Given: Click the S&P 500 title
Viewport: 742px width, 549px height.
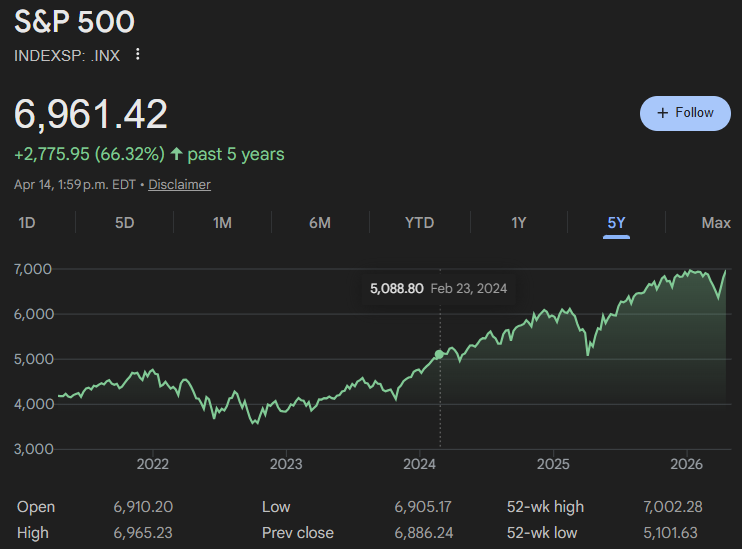Looking at the screenshot, I should (x=75, y=22).
